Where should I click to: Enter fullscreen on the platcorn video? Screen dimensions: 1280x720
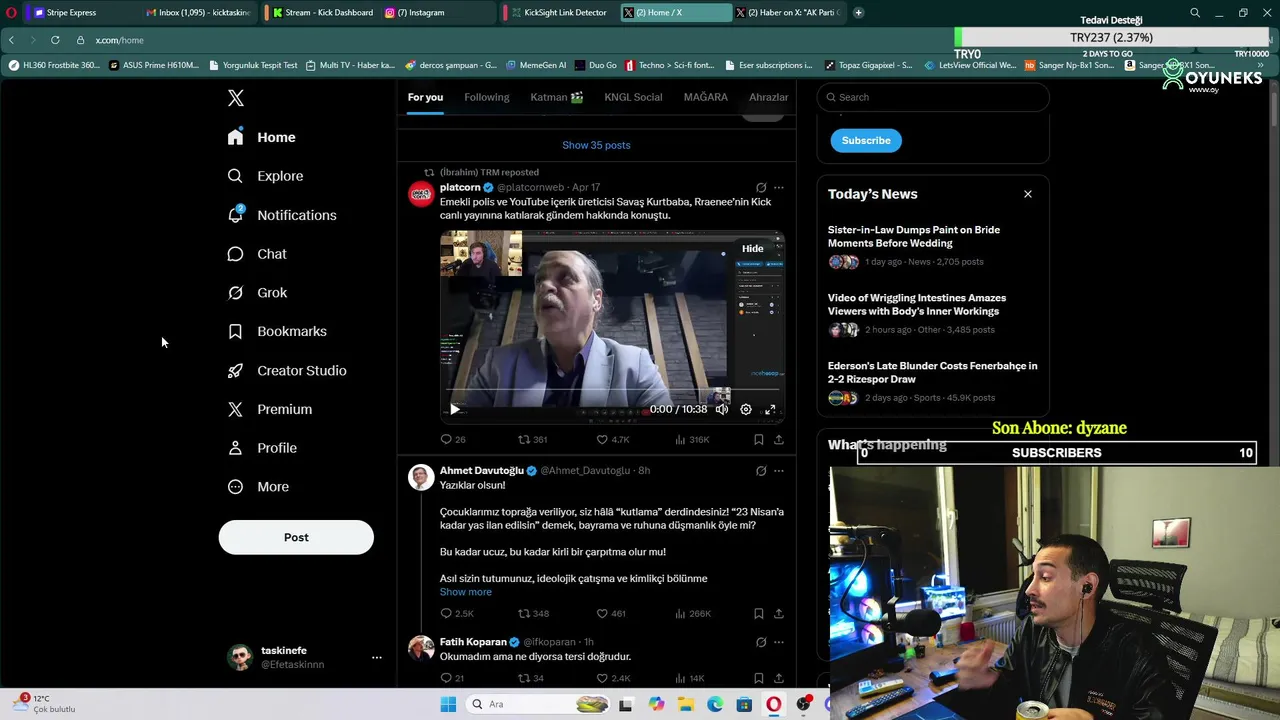pos(770,409)
